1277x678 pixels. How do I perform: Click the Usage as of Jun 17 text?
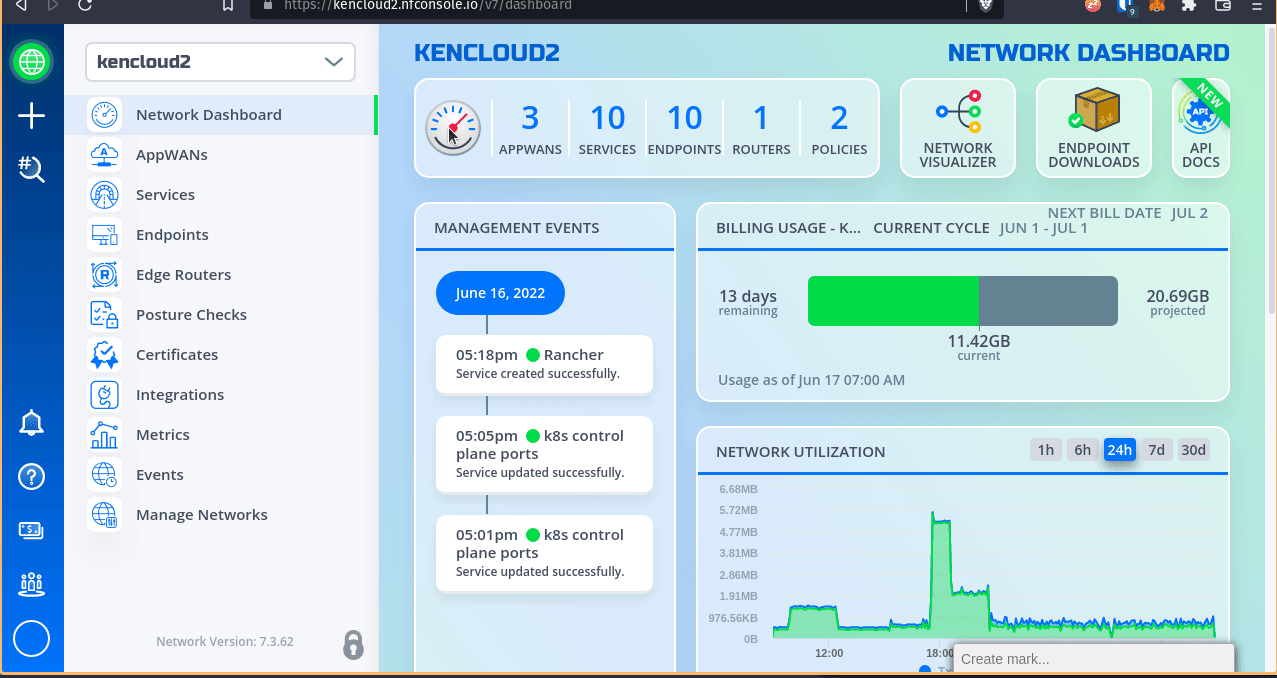coord(811,380)
